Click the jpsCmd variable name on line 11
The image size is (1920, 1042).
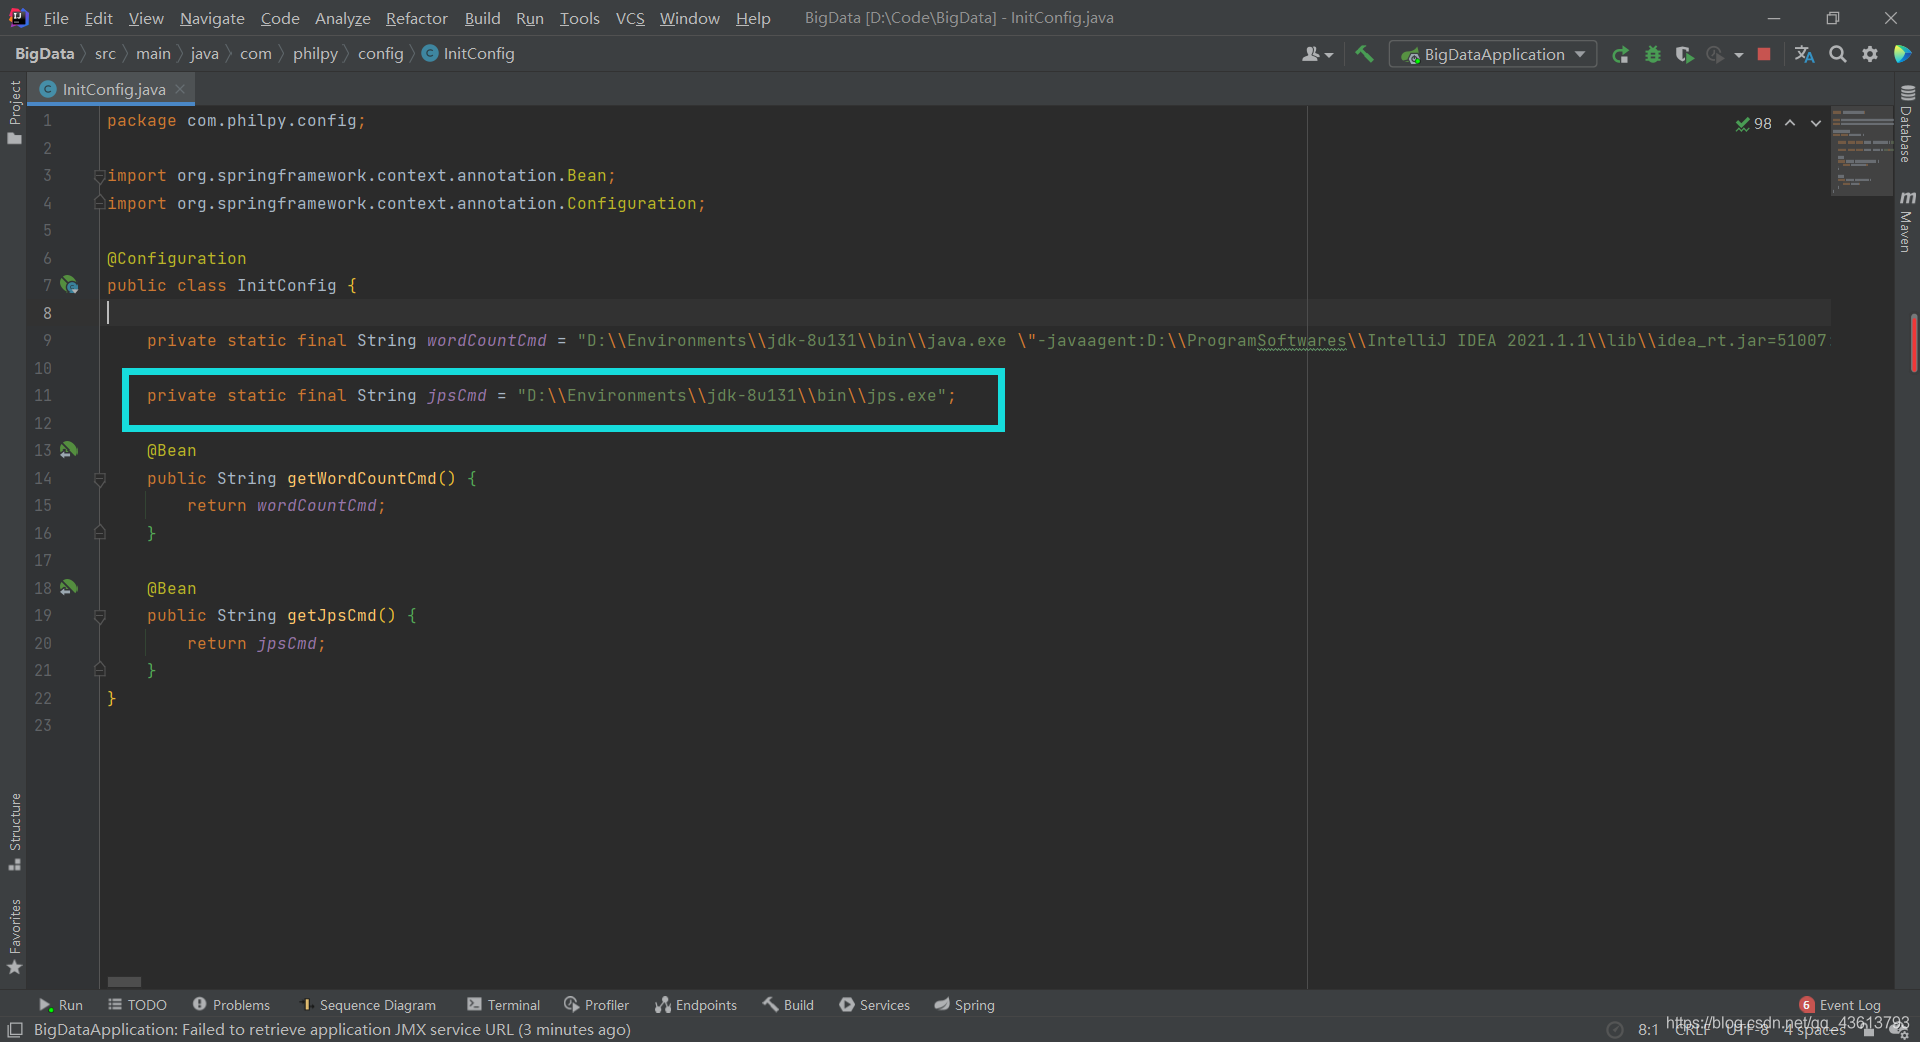457,396
